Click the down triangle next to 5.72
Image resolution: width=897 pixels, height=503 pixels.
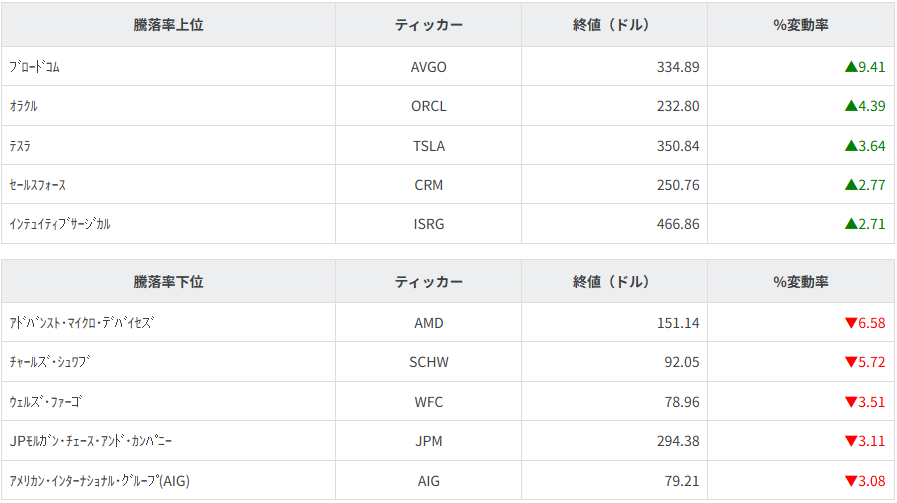851,362
